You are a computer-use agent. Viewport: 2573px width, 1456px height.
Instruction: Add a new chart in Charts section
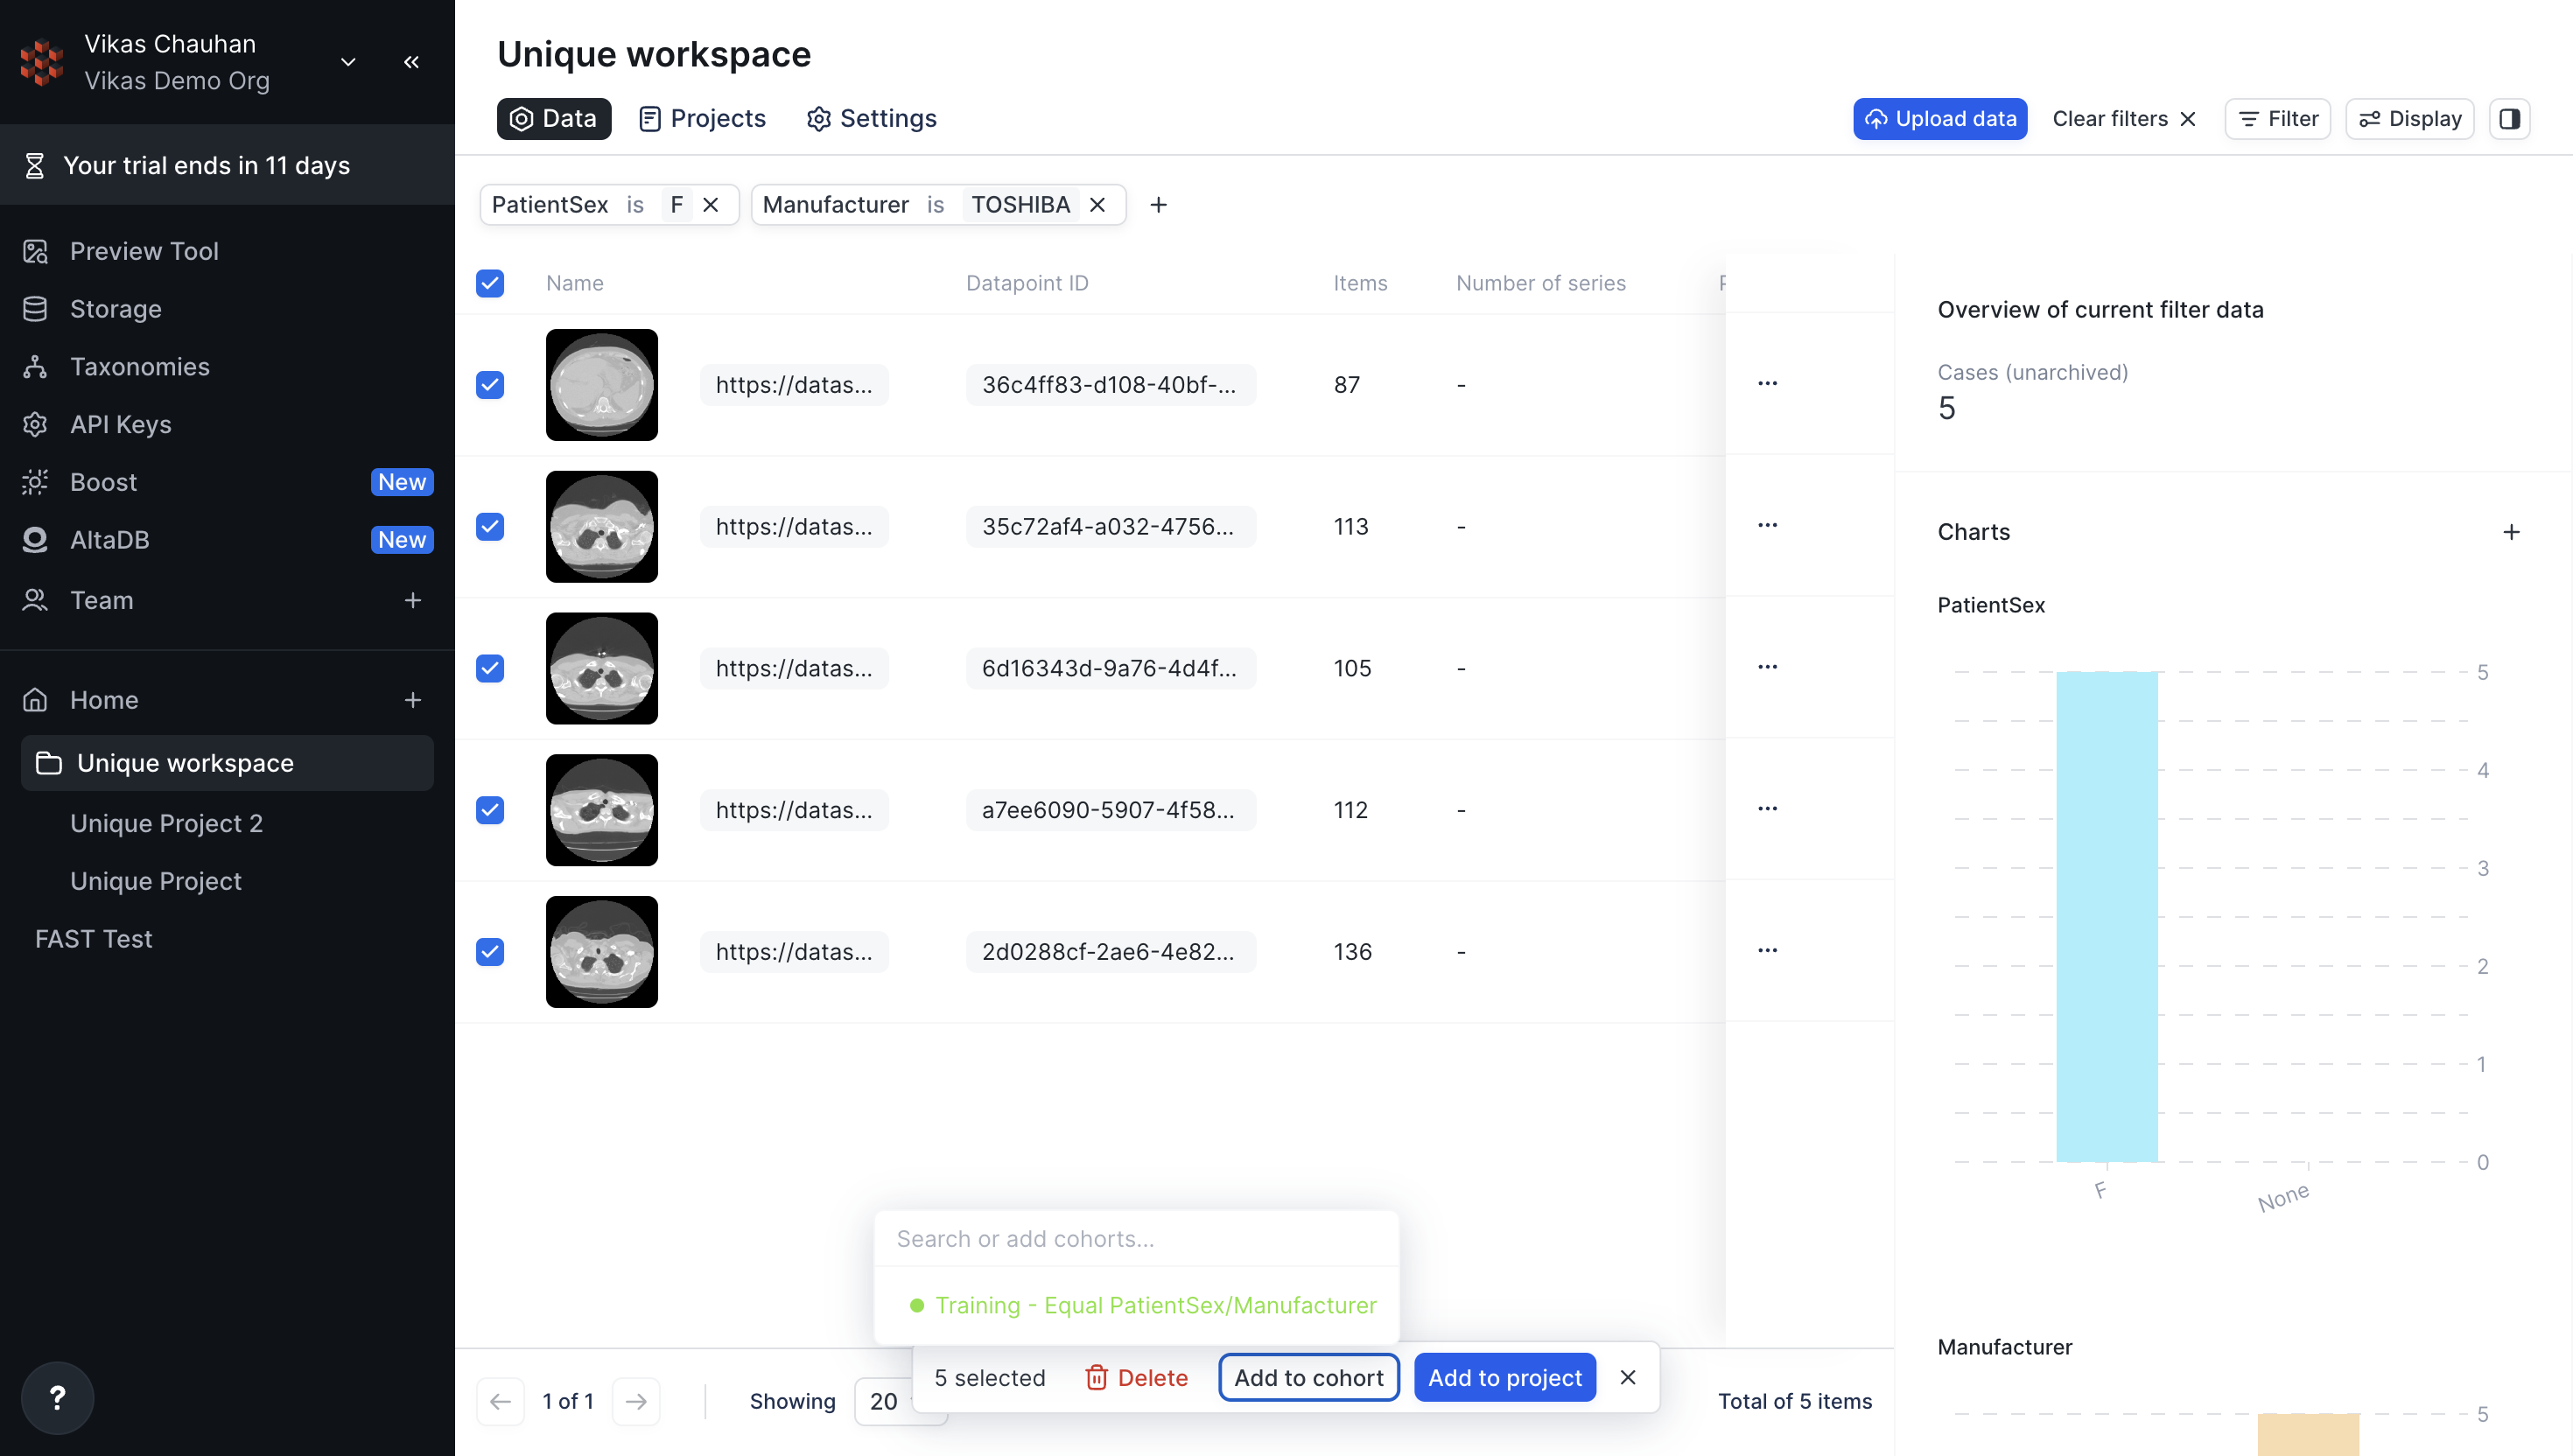click(x=2511, y=532)
